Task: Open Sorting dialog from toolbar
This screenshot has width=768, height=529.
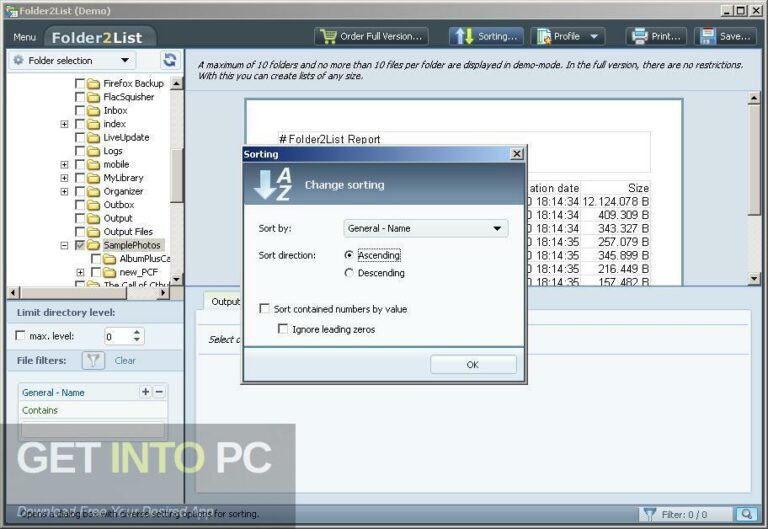Action: [x=486, y=36]
